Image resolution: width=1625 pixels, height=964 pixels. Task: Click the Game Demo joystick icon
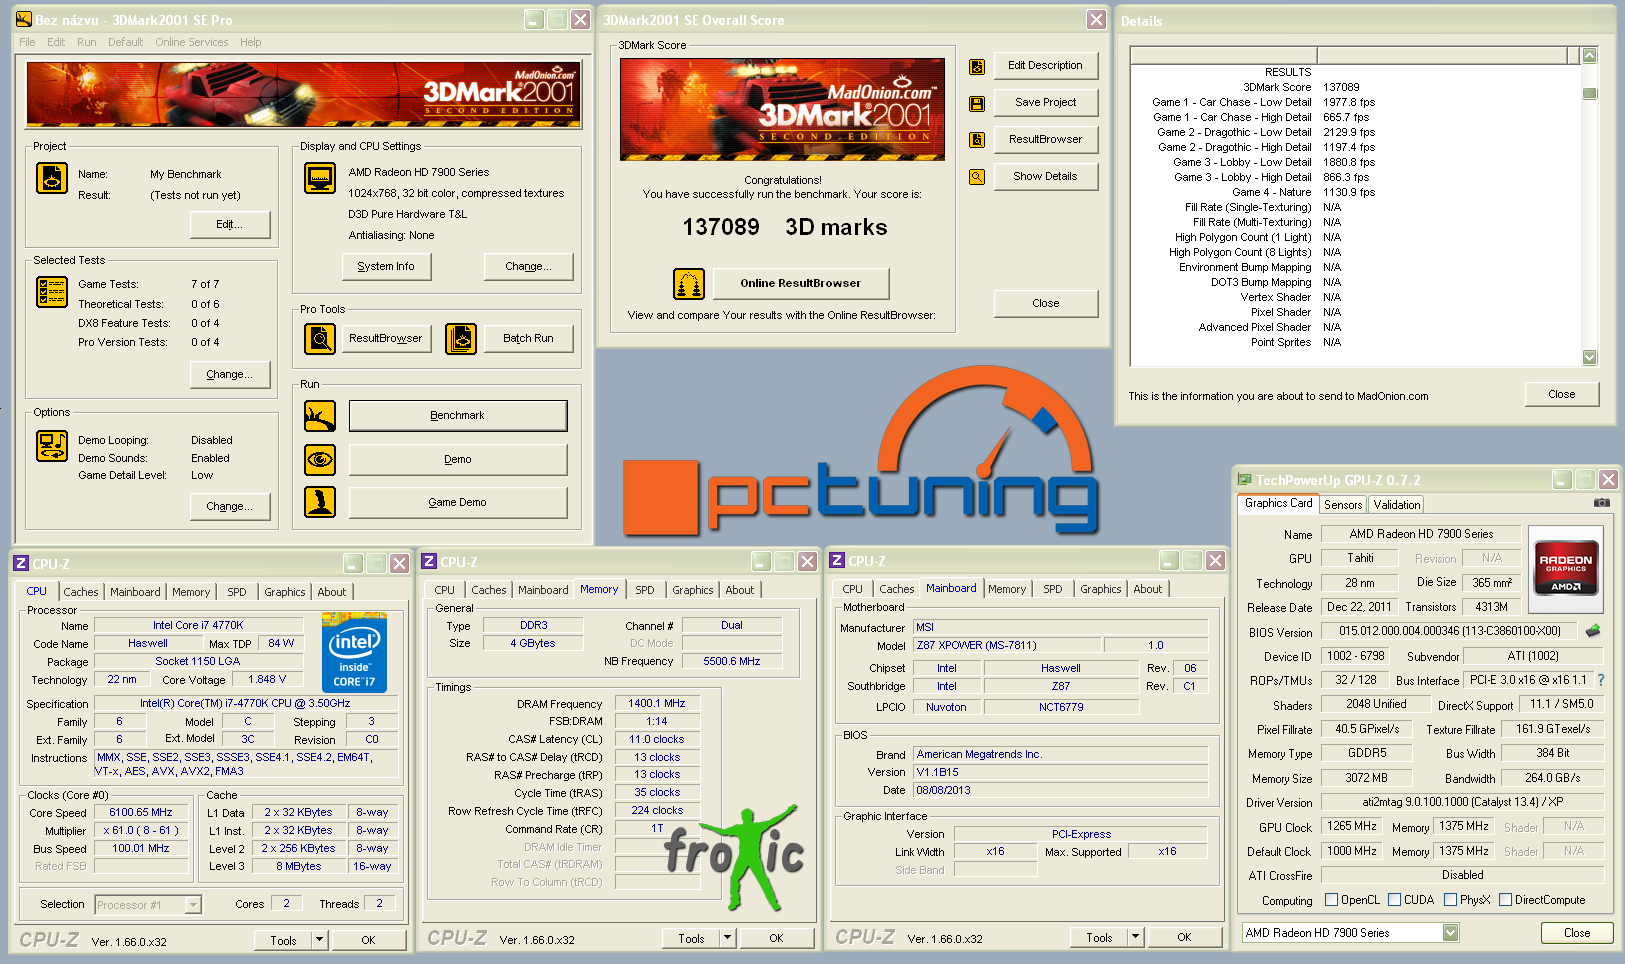(320, 502)
